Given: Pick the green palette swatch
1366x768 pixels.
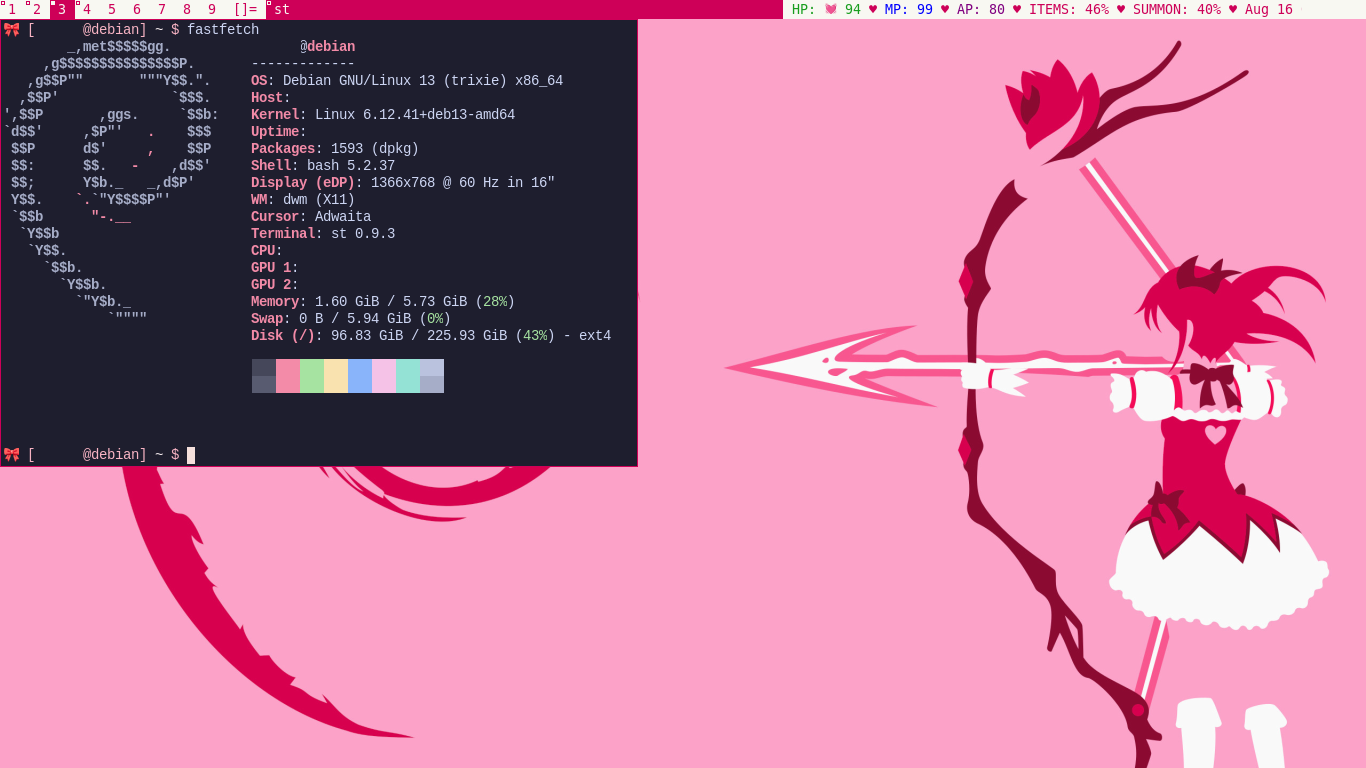Looking at the screenshot, I should click(x=312, y=376).
